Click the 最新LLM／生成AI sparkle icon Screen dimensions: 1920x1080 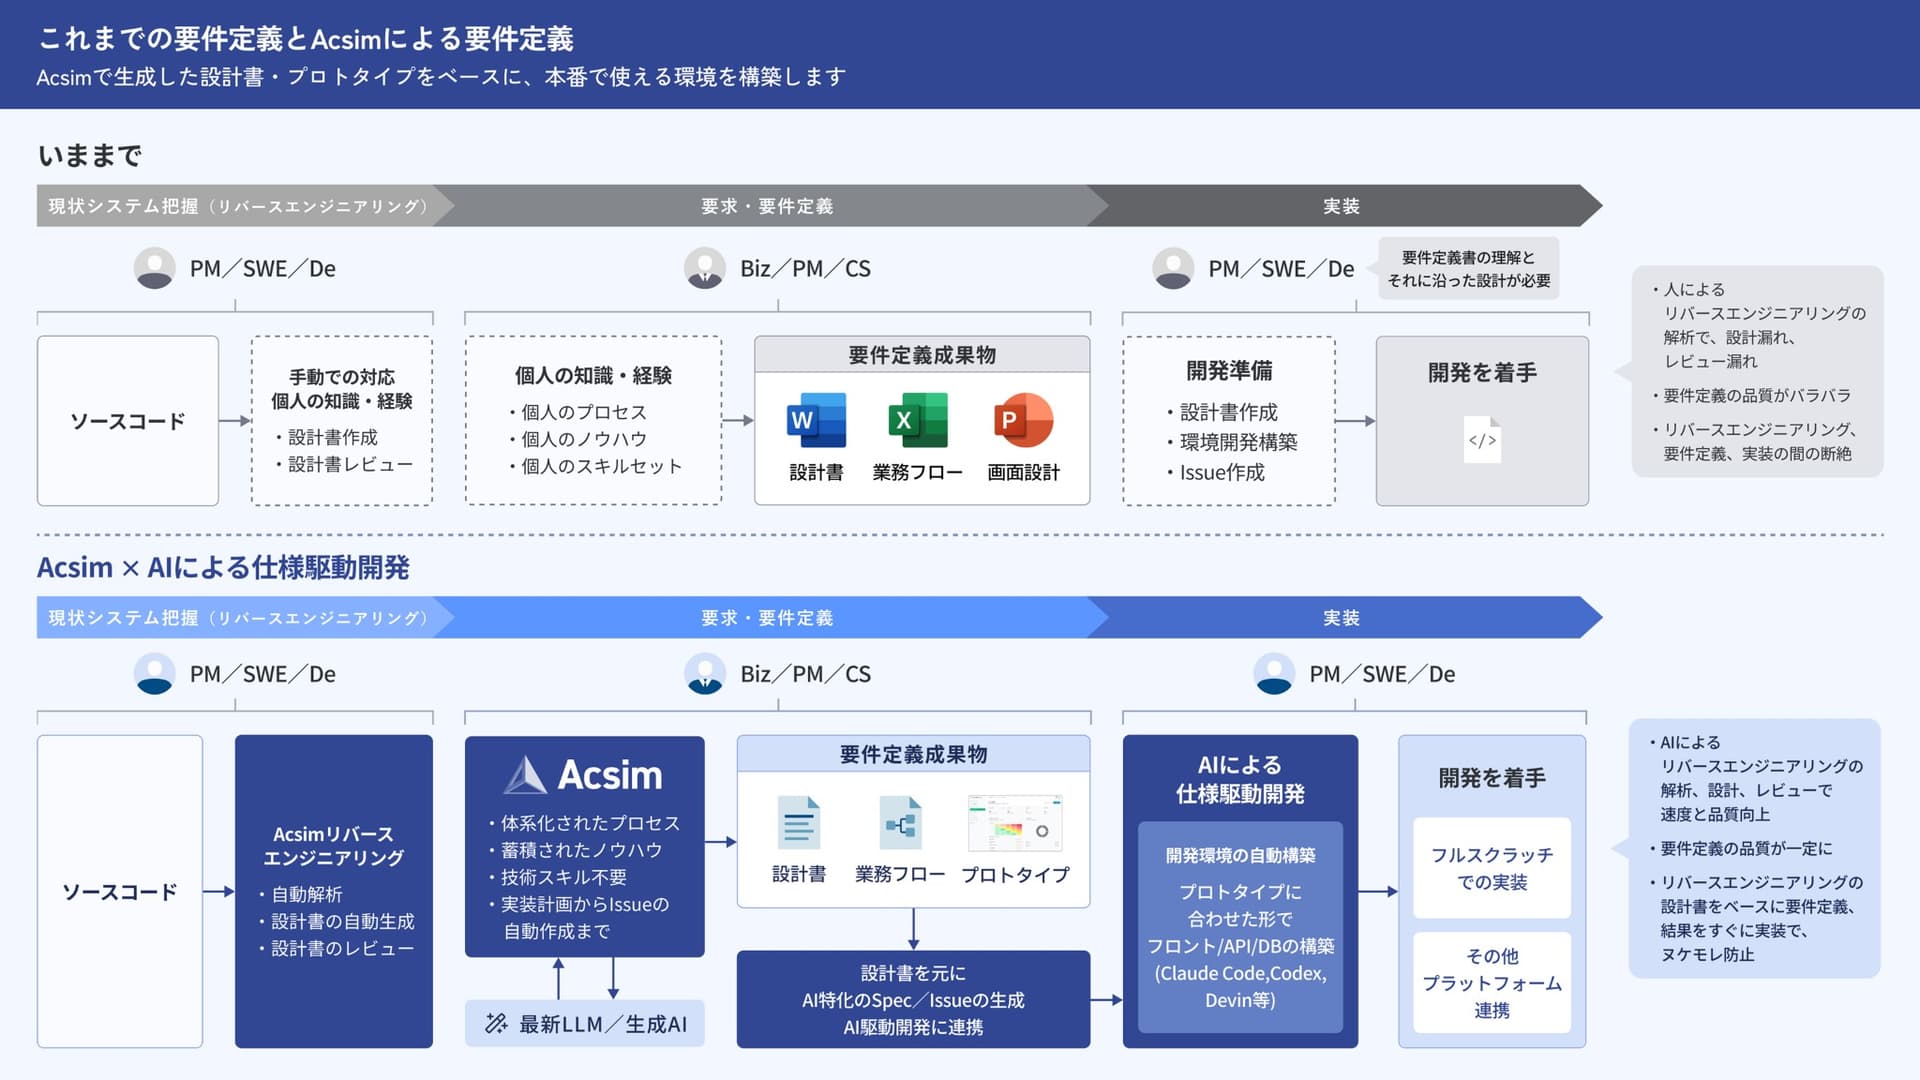(495, 1023)
